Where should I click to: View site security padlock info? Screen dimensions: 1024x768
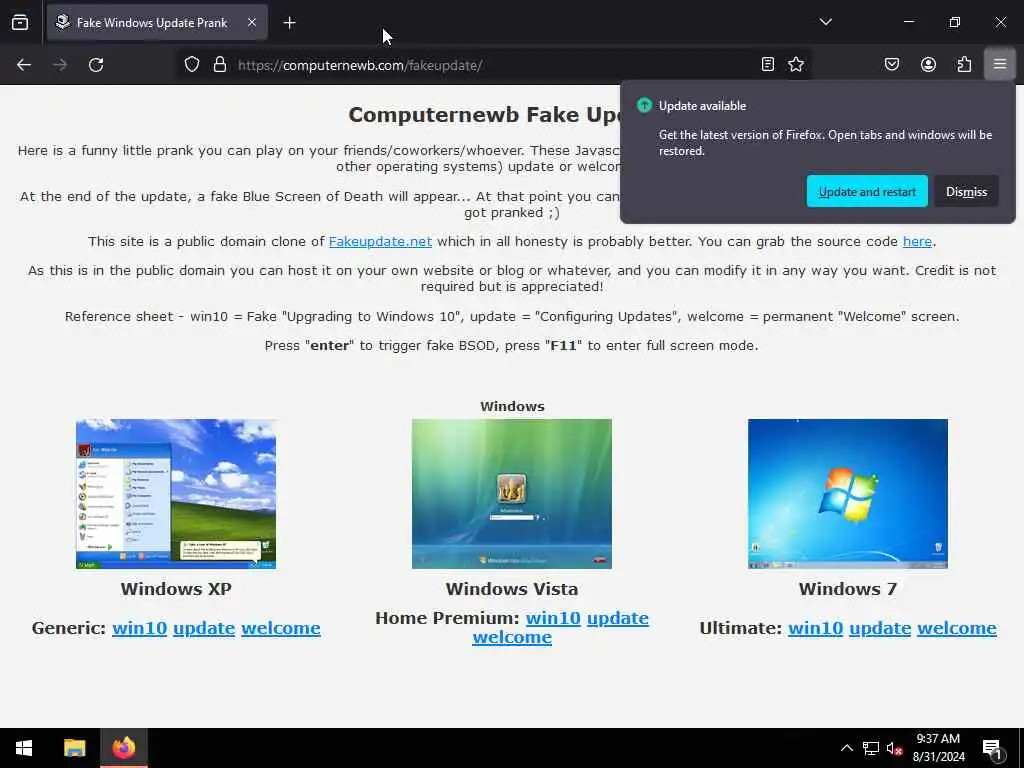(x=220, y=65)
